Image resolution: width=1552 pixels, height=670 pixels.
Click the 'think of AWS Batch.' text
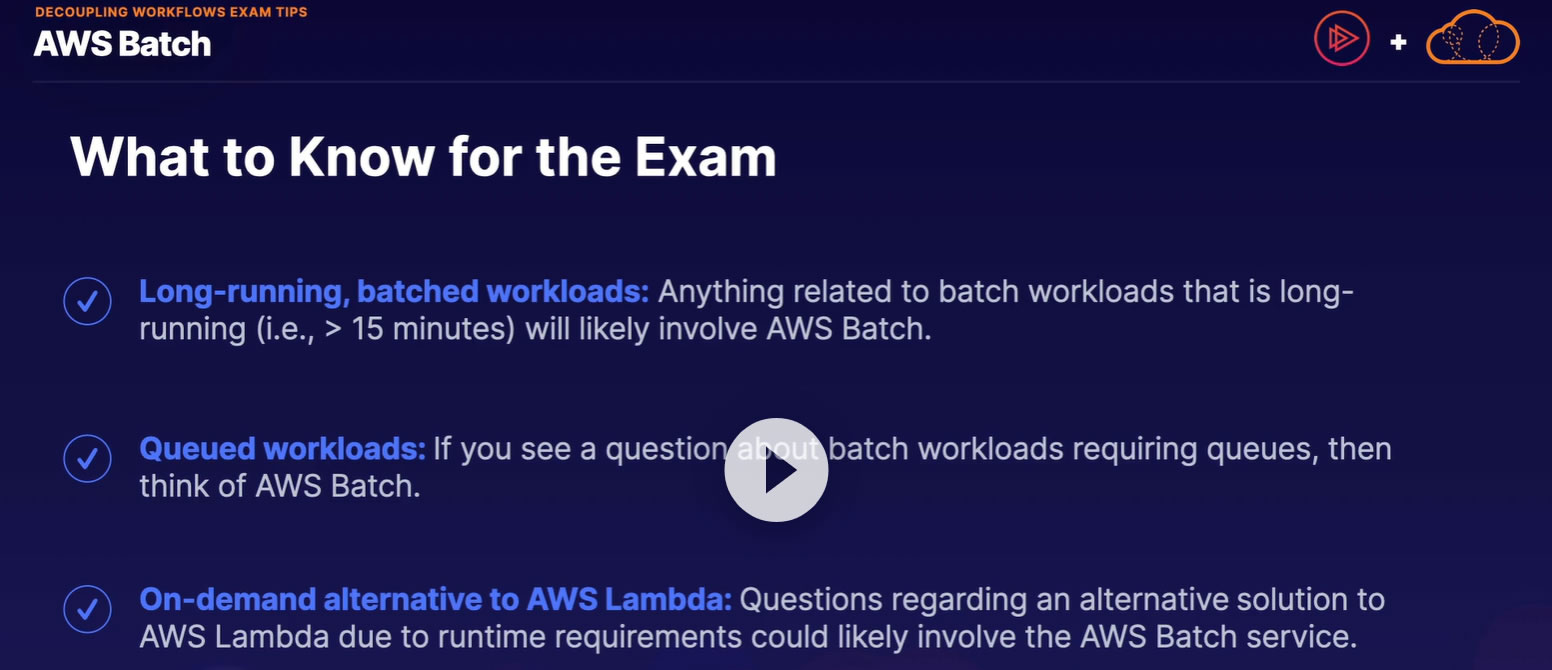click(280, 486)
